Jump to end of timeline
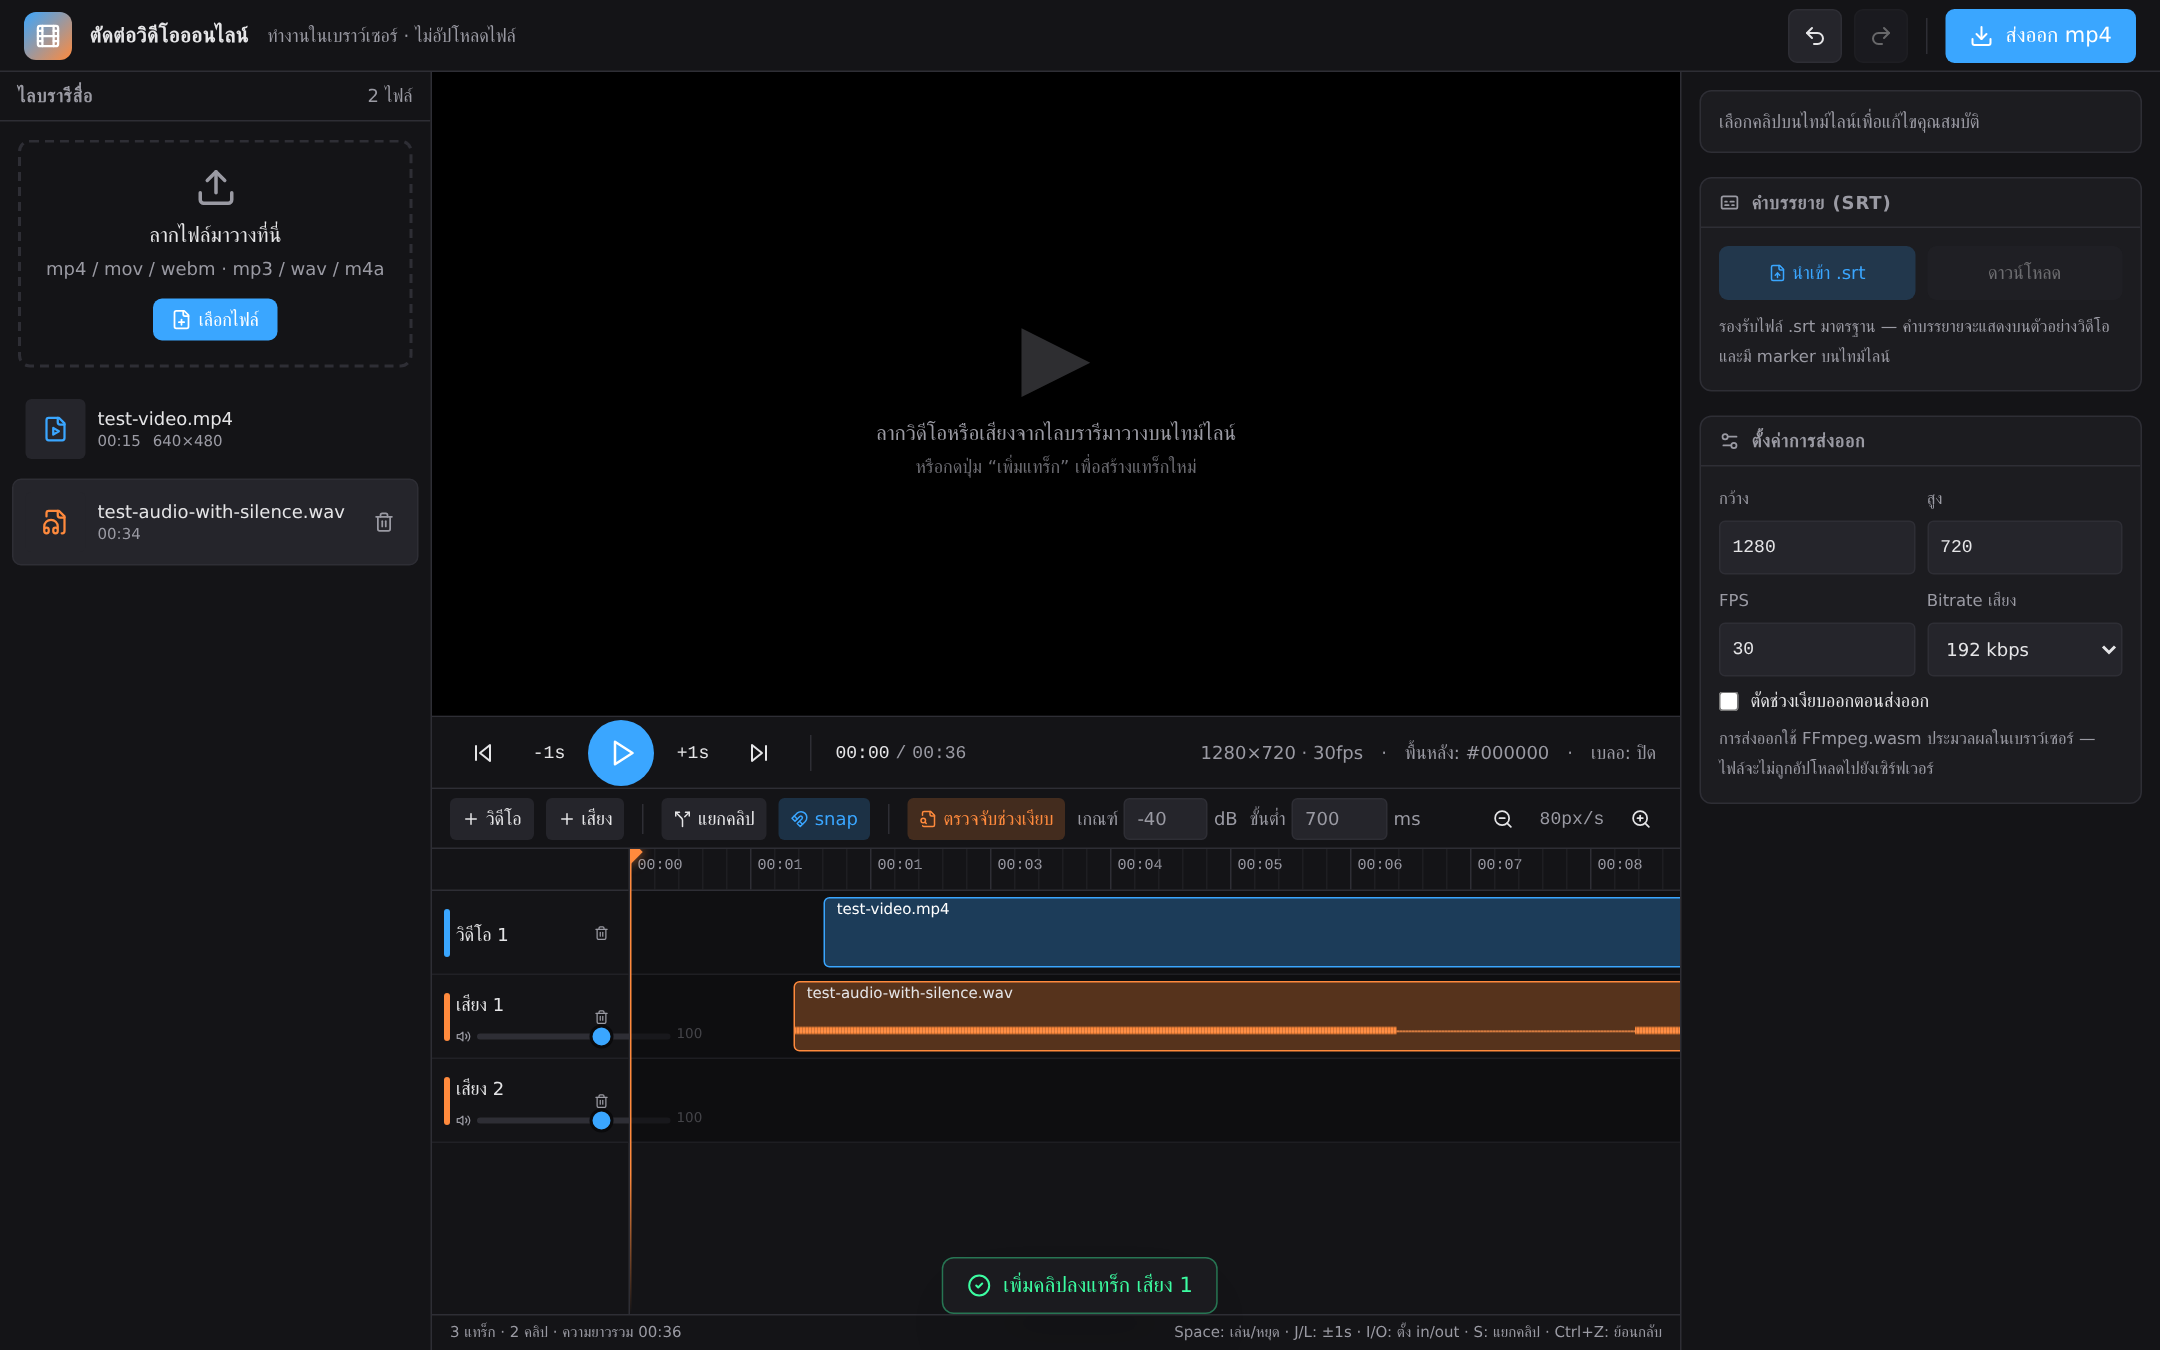The image size is (2160, 1350). [x=759, y=753]
